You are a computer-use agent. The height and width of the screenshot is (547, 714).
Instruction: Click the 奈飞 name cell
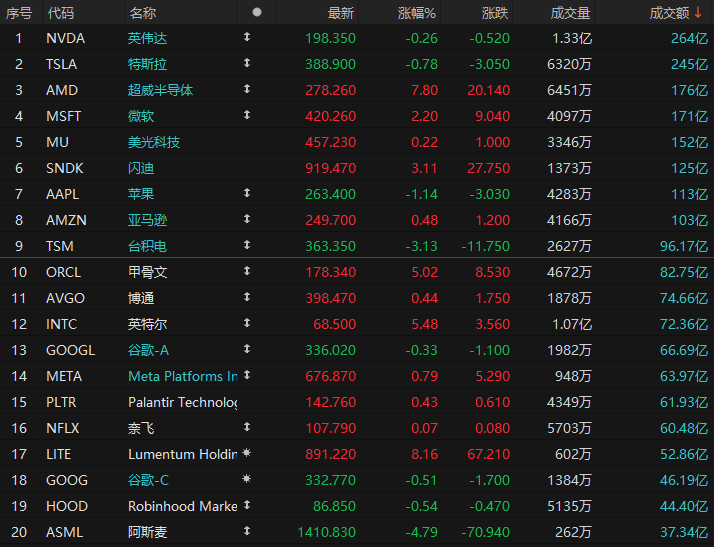click(141, 428)
